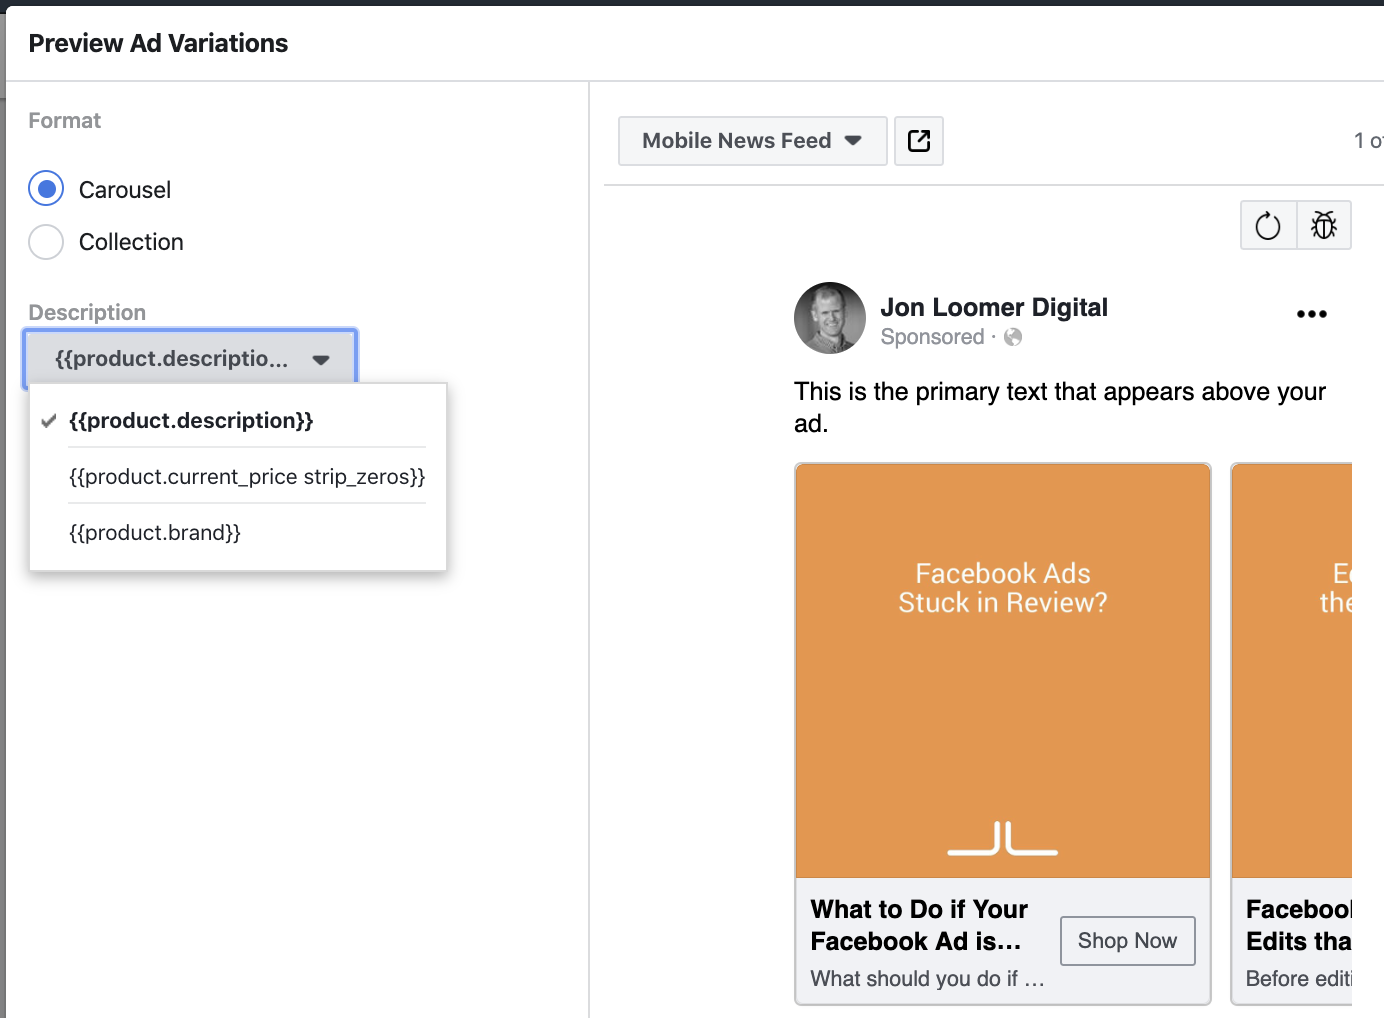Click the Shop Now button
1384x1018 pixels.
click(1127, 941)
